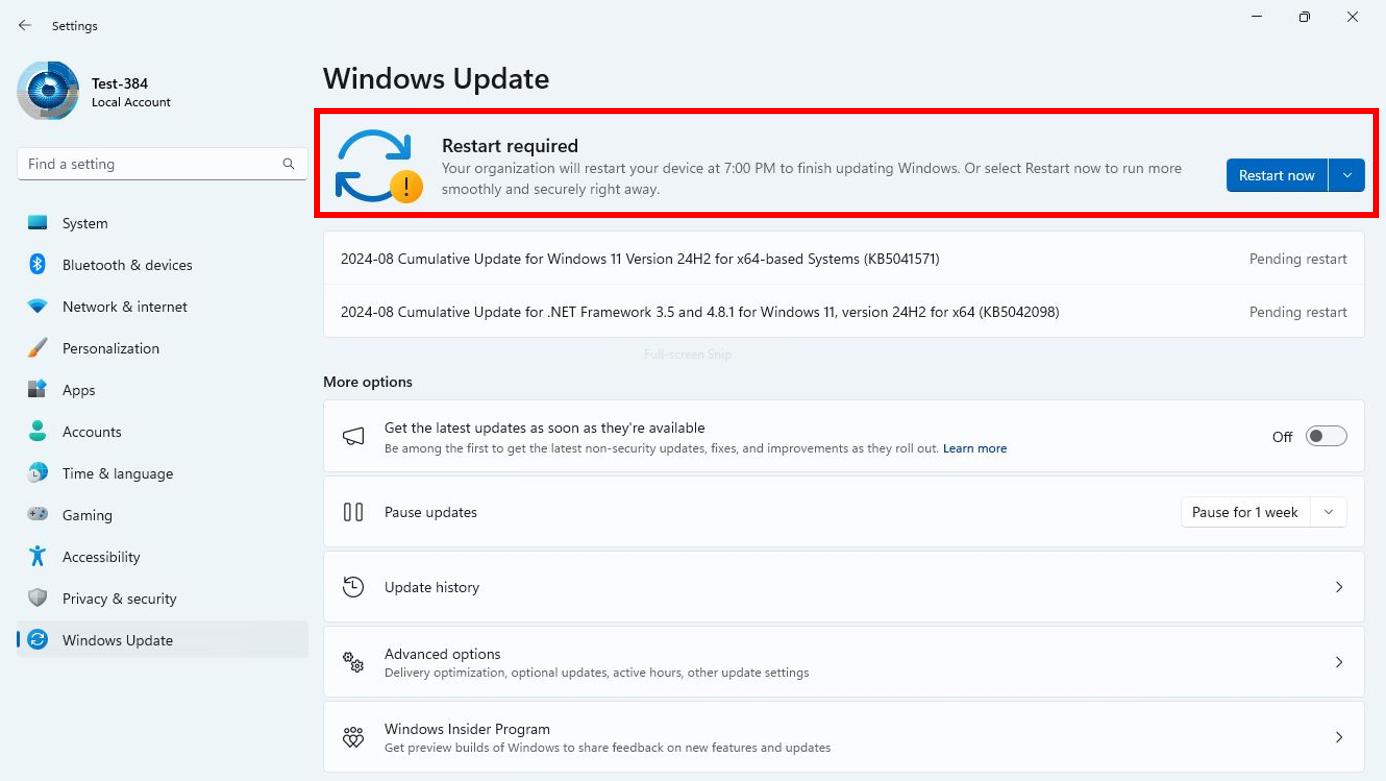Open the Windows Insider Program row
This screenshot has height=781, width=1386.
point(844,737)
